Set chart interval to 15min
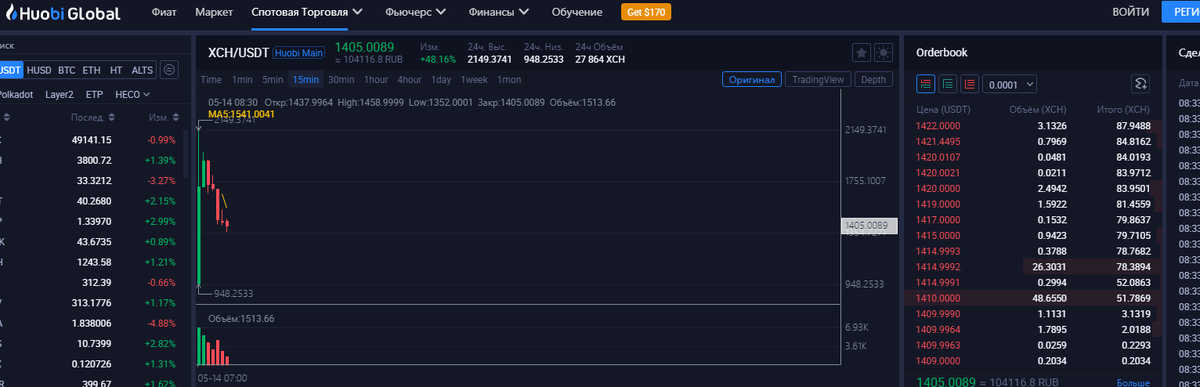Viewport: 1200px width, 387px height. pos(305,79)
